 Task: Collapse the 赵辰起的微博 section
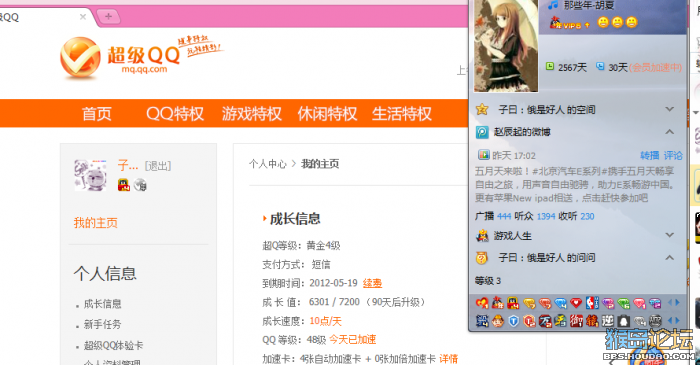pyautogui.click(x=669, y=132)
